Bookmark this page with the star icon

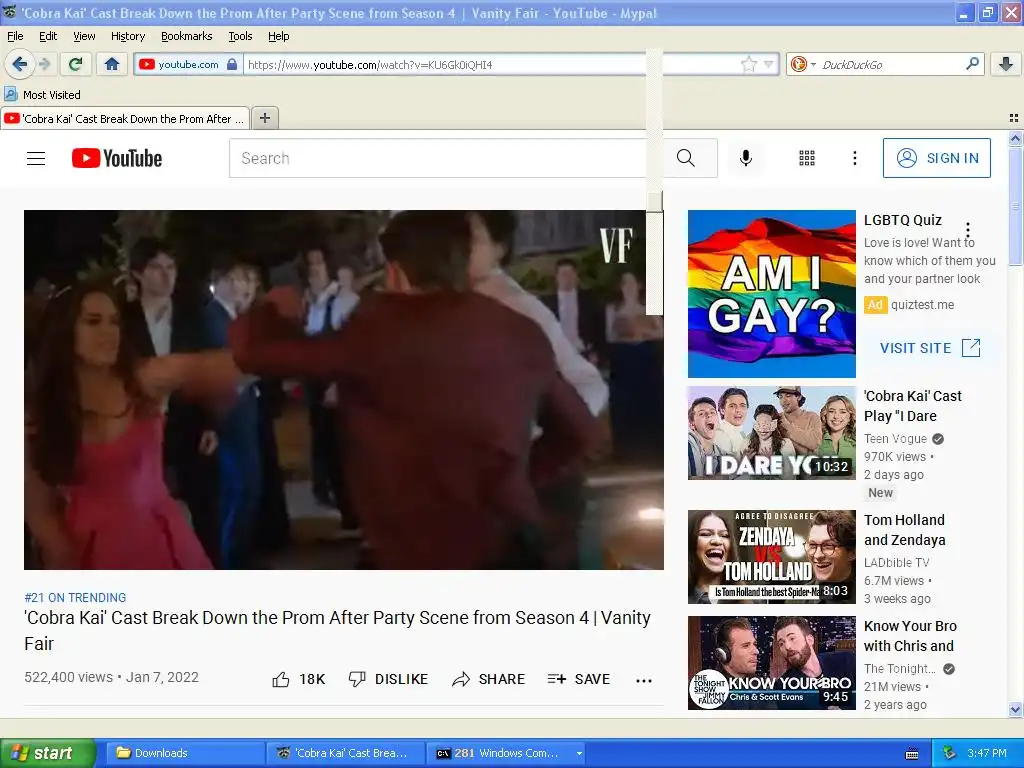(748, 64)
